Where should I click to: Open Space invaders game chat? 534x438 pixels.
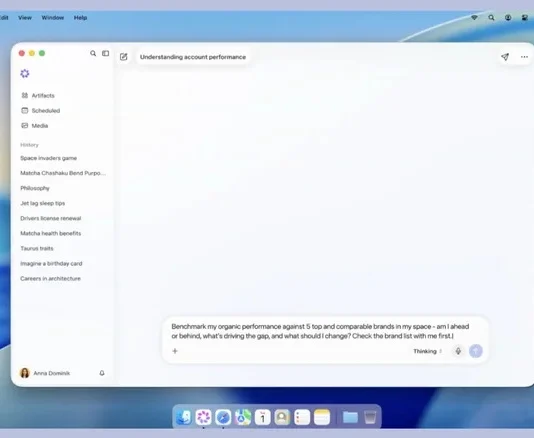pyautogui.click(x=48, y=158)
